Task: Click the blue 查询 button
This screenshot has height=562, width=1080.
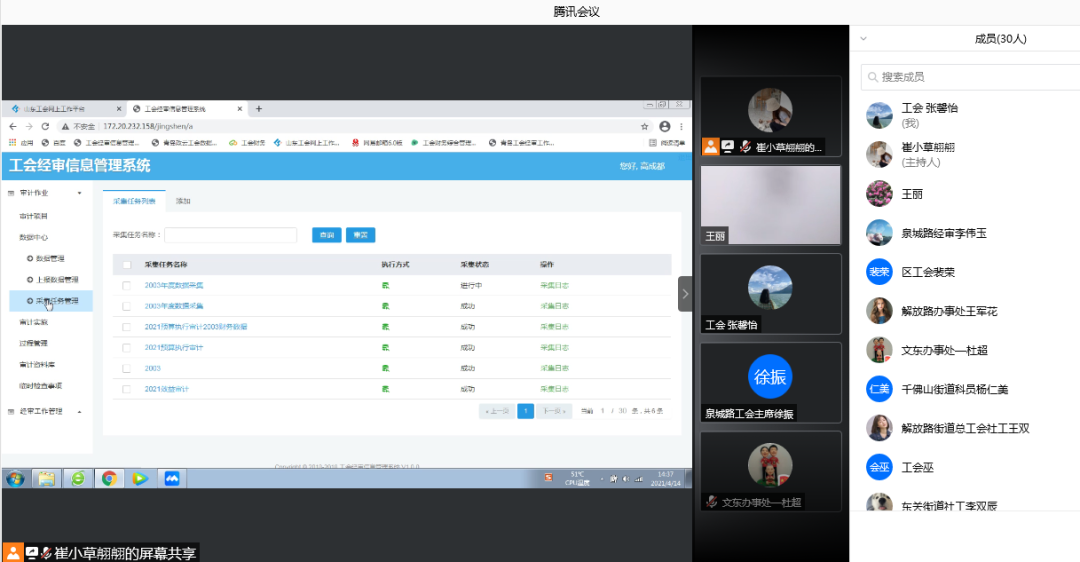Action: click(326, 235)
